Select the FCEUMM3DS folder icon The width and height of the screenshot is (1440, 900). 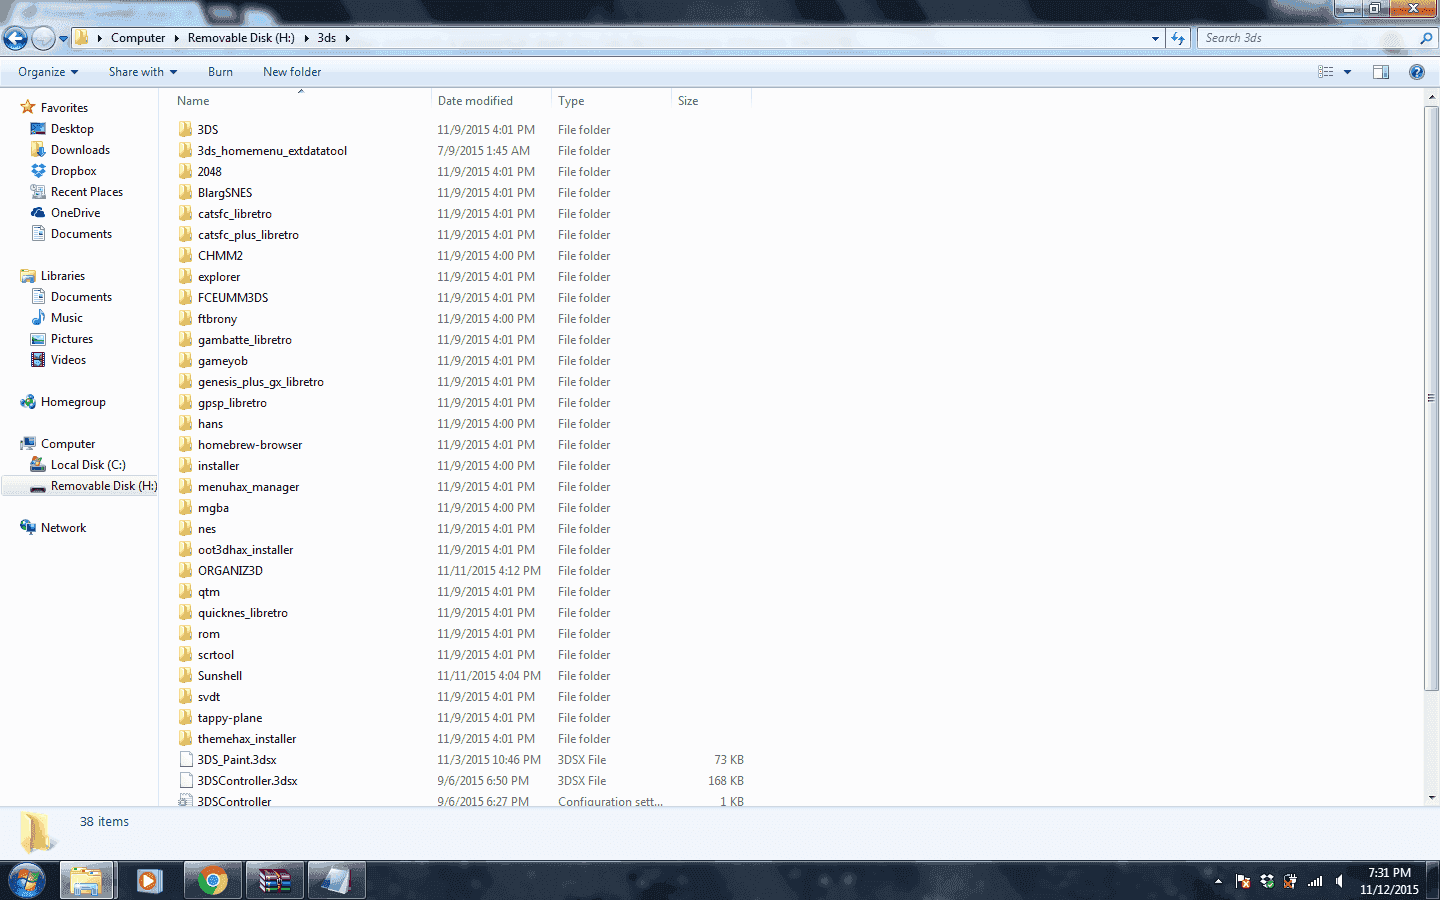[x=186, y=297]
